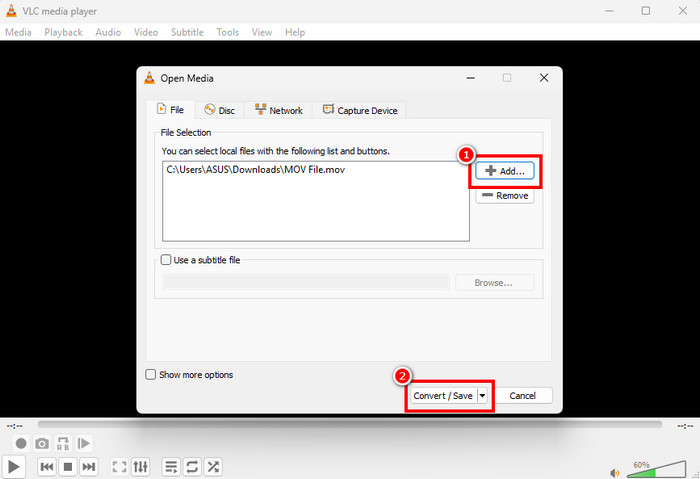
Task: Switch to the Disc tab
Action: pos(220,110)
